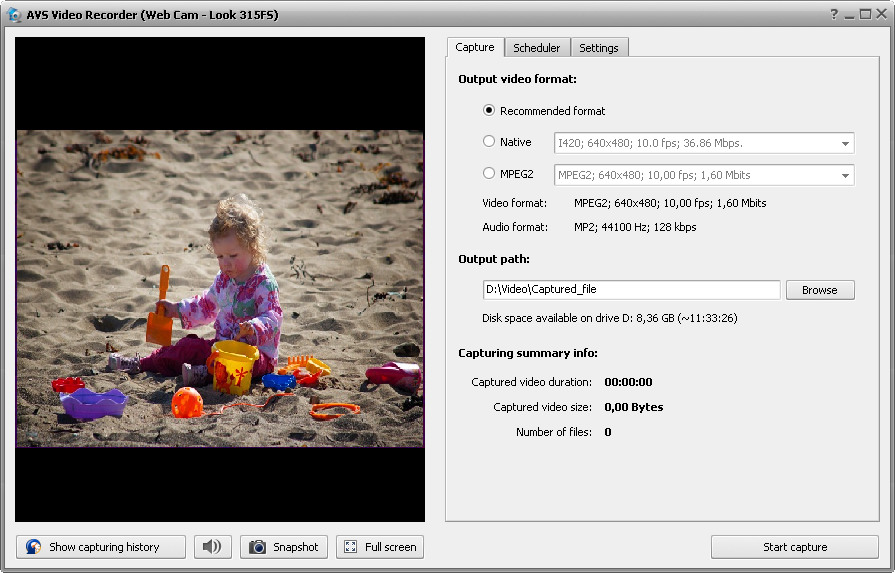Image resolution: width=895 pixels, height=573 pixels.
Task: Minimize the AVS Video Recorder window
Action: [x=850, y=15]
